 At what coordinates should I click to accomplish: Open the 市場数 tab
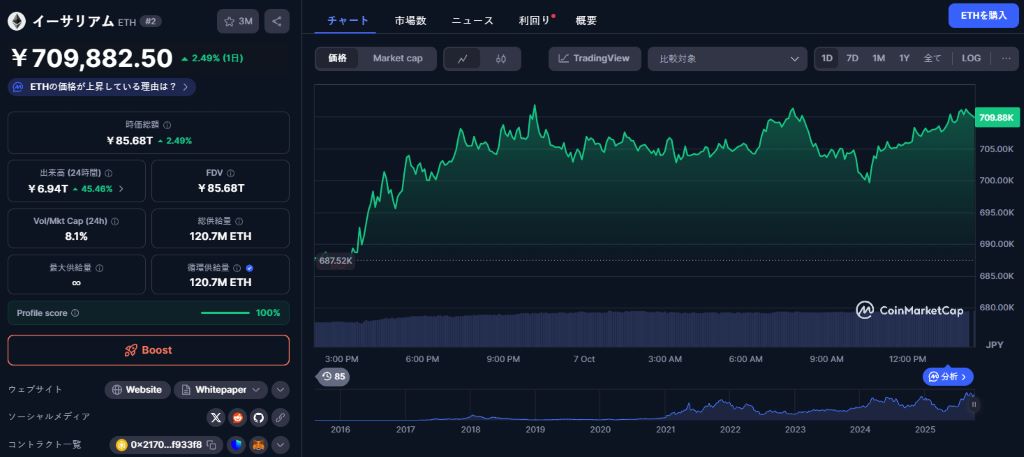tap(410, 20)
